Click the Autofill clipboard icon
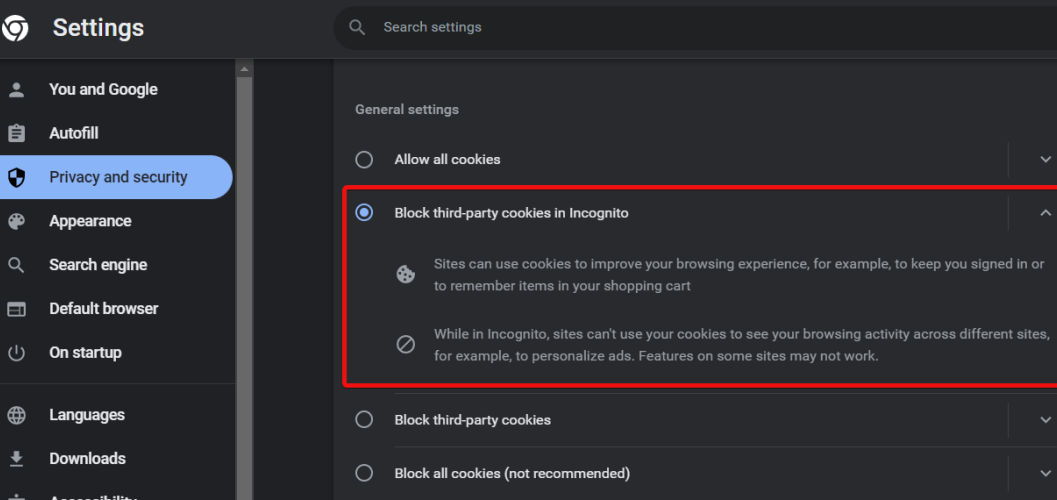The image size is (1057, 500). click(16, 133)
